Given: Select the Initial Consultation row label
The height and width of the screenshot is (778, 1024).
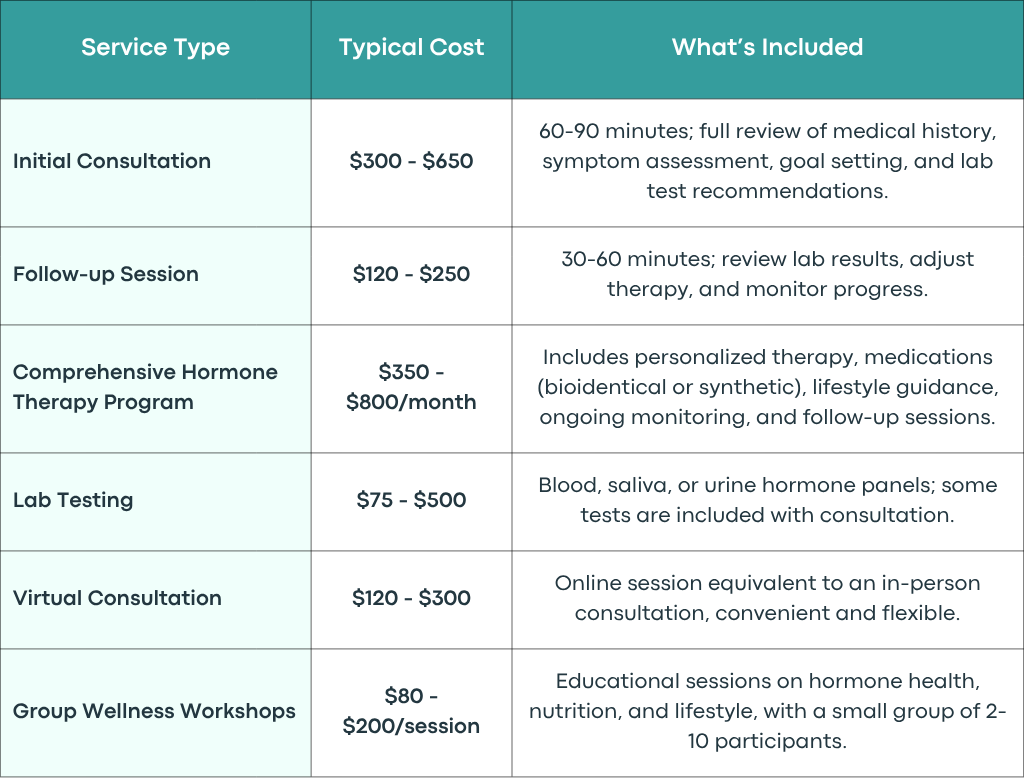Looking at the screenshot, I should (x=112, y=161).
